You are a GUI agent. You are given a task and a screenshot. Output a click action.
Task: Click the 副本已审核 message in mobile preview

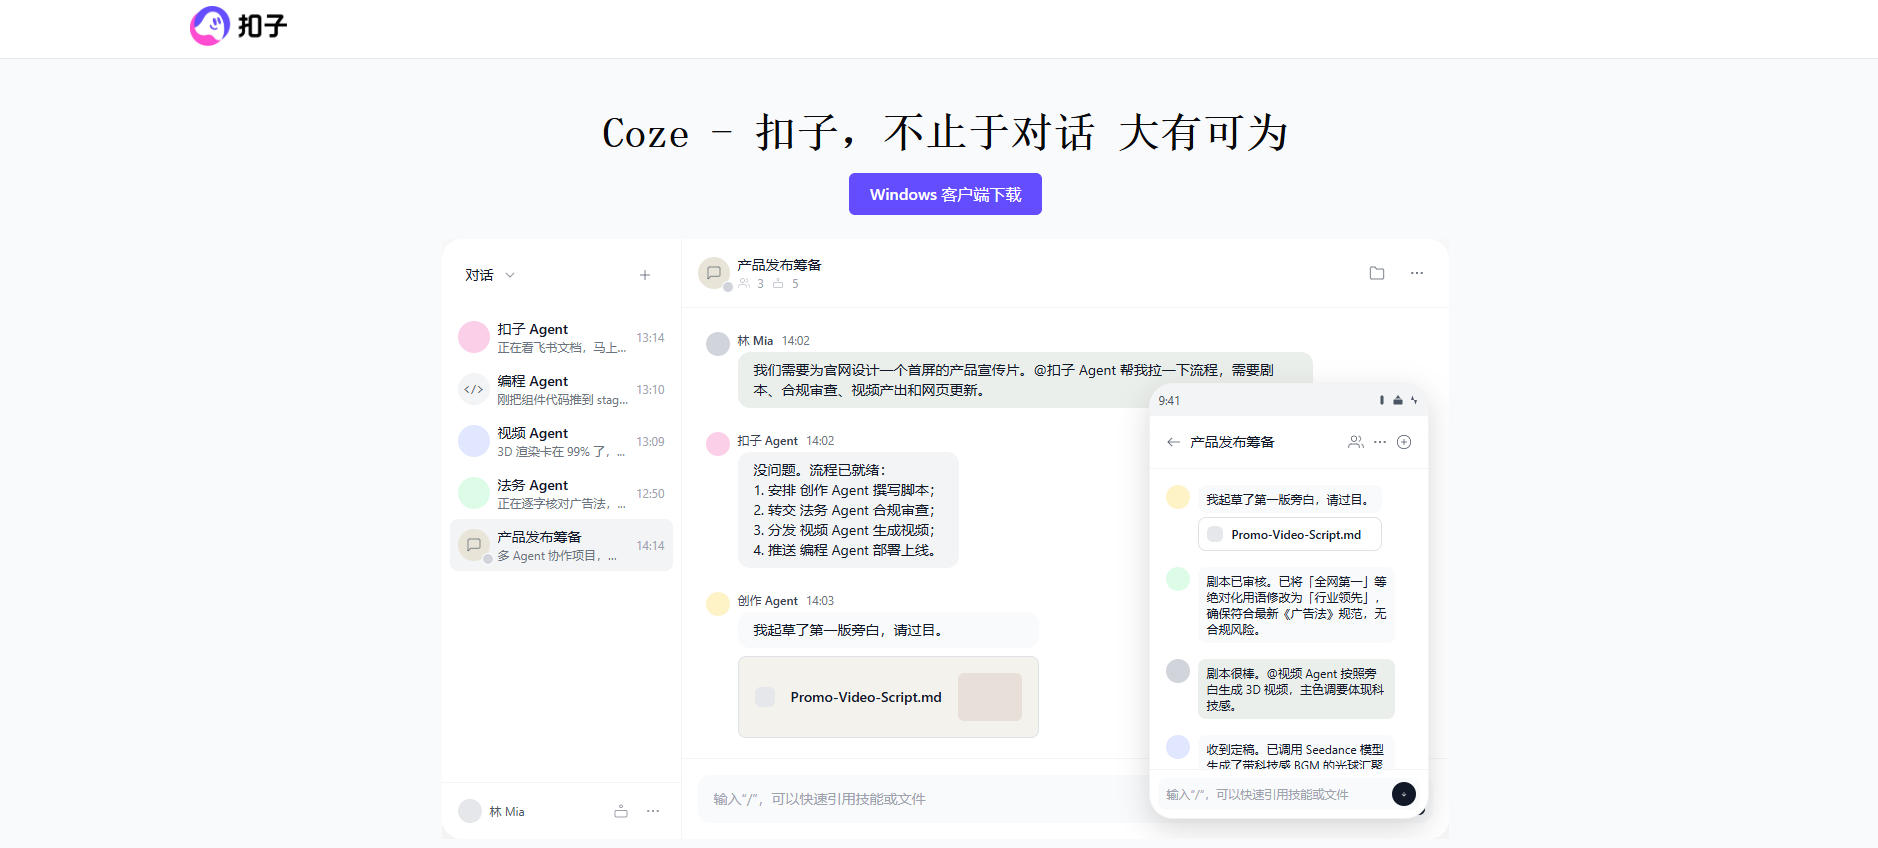point(1296,605)
